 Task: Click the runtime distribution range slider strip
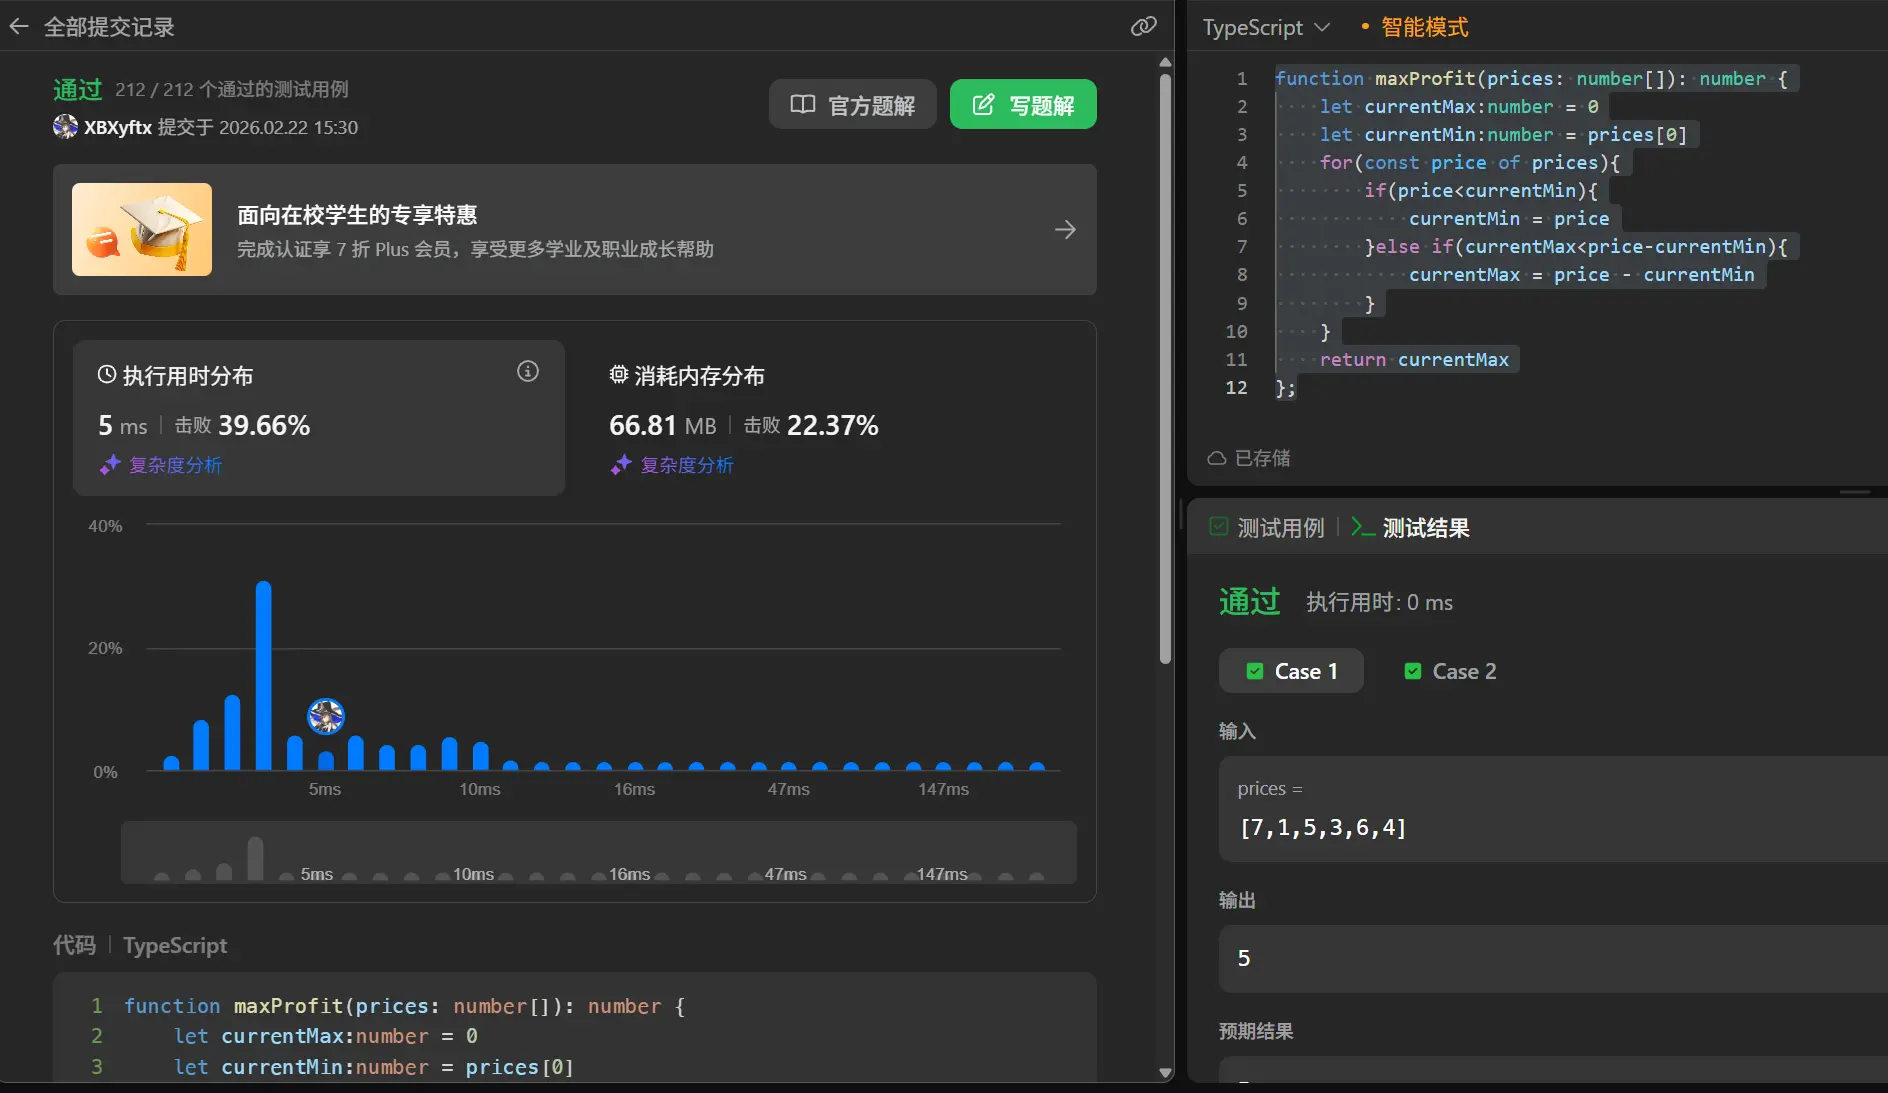[598, 853]
